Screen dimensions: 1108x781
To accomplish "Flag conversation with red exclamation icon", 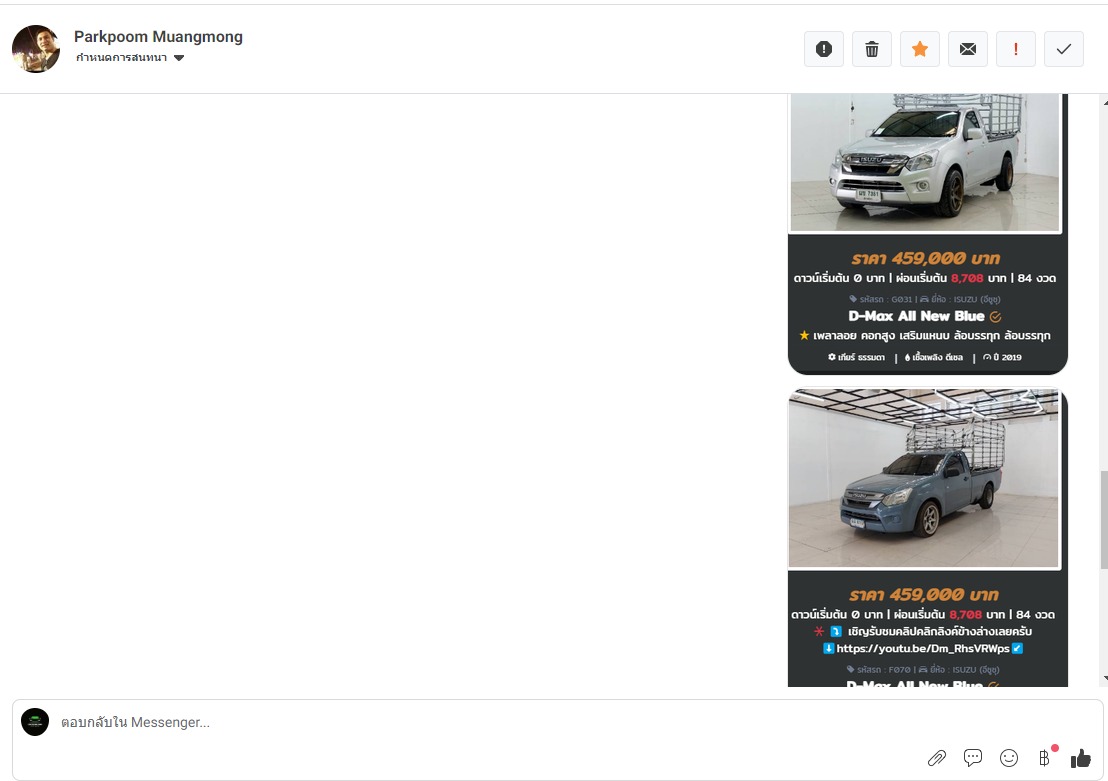I will tap(1016, 49).
